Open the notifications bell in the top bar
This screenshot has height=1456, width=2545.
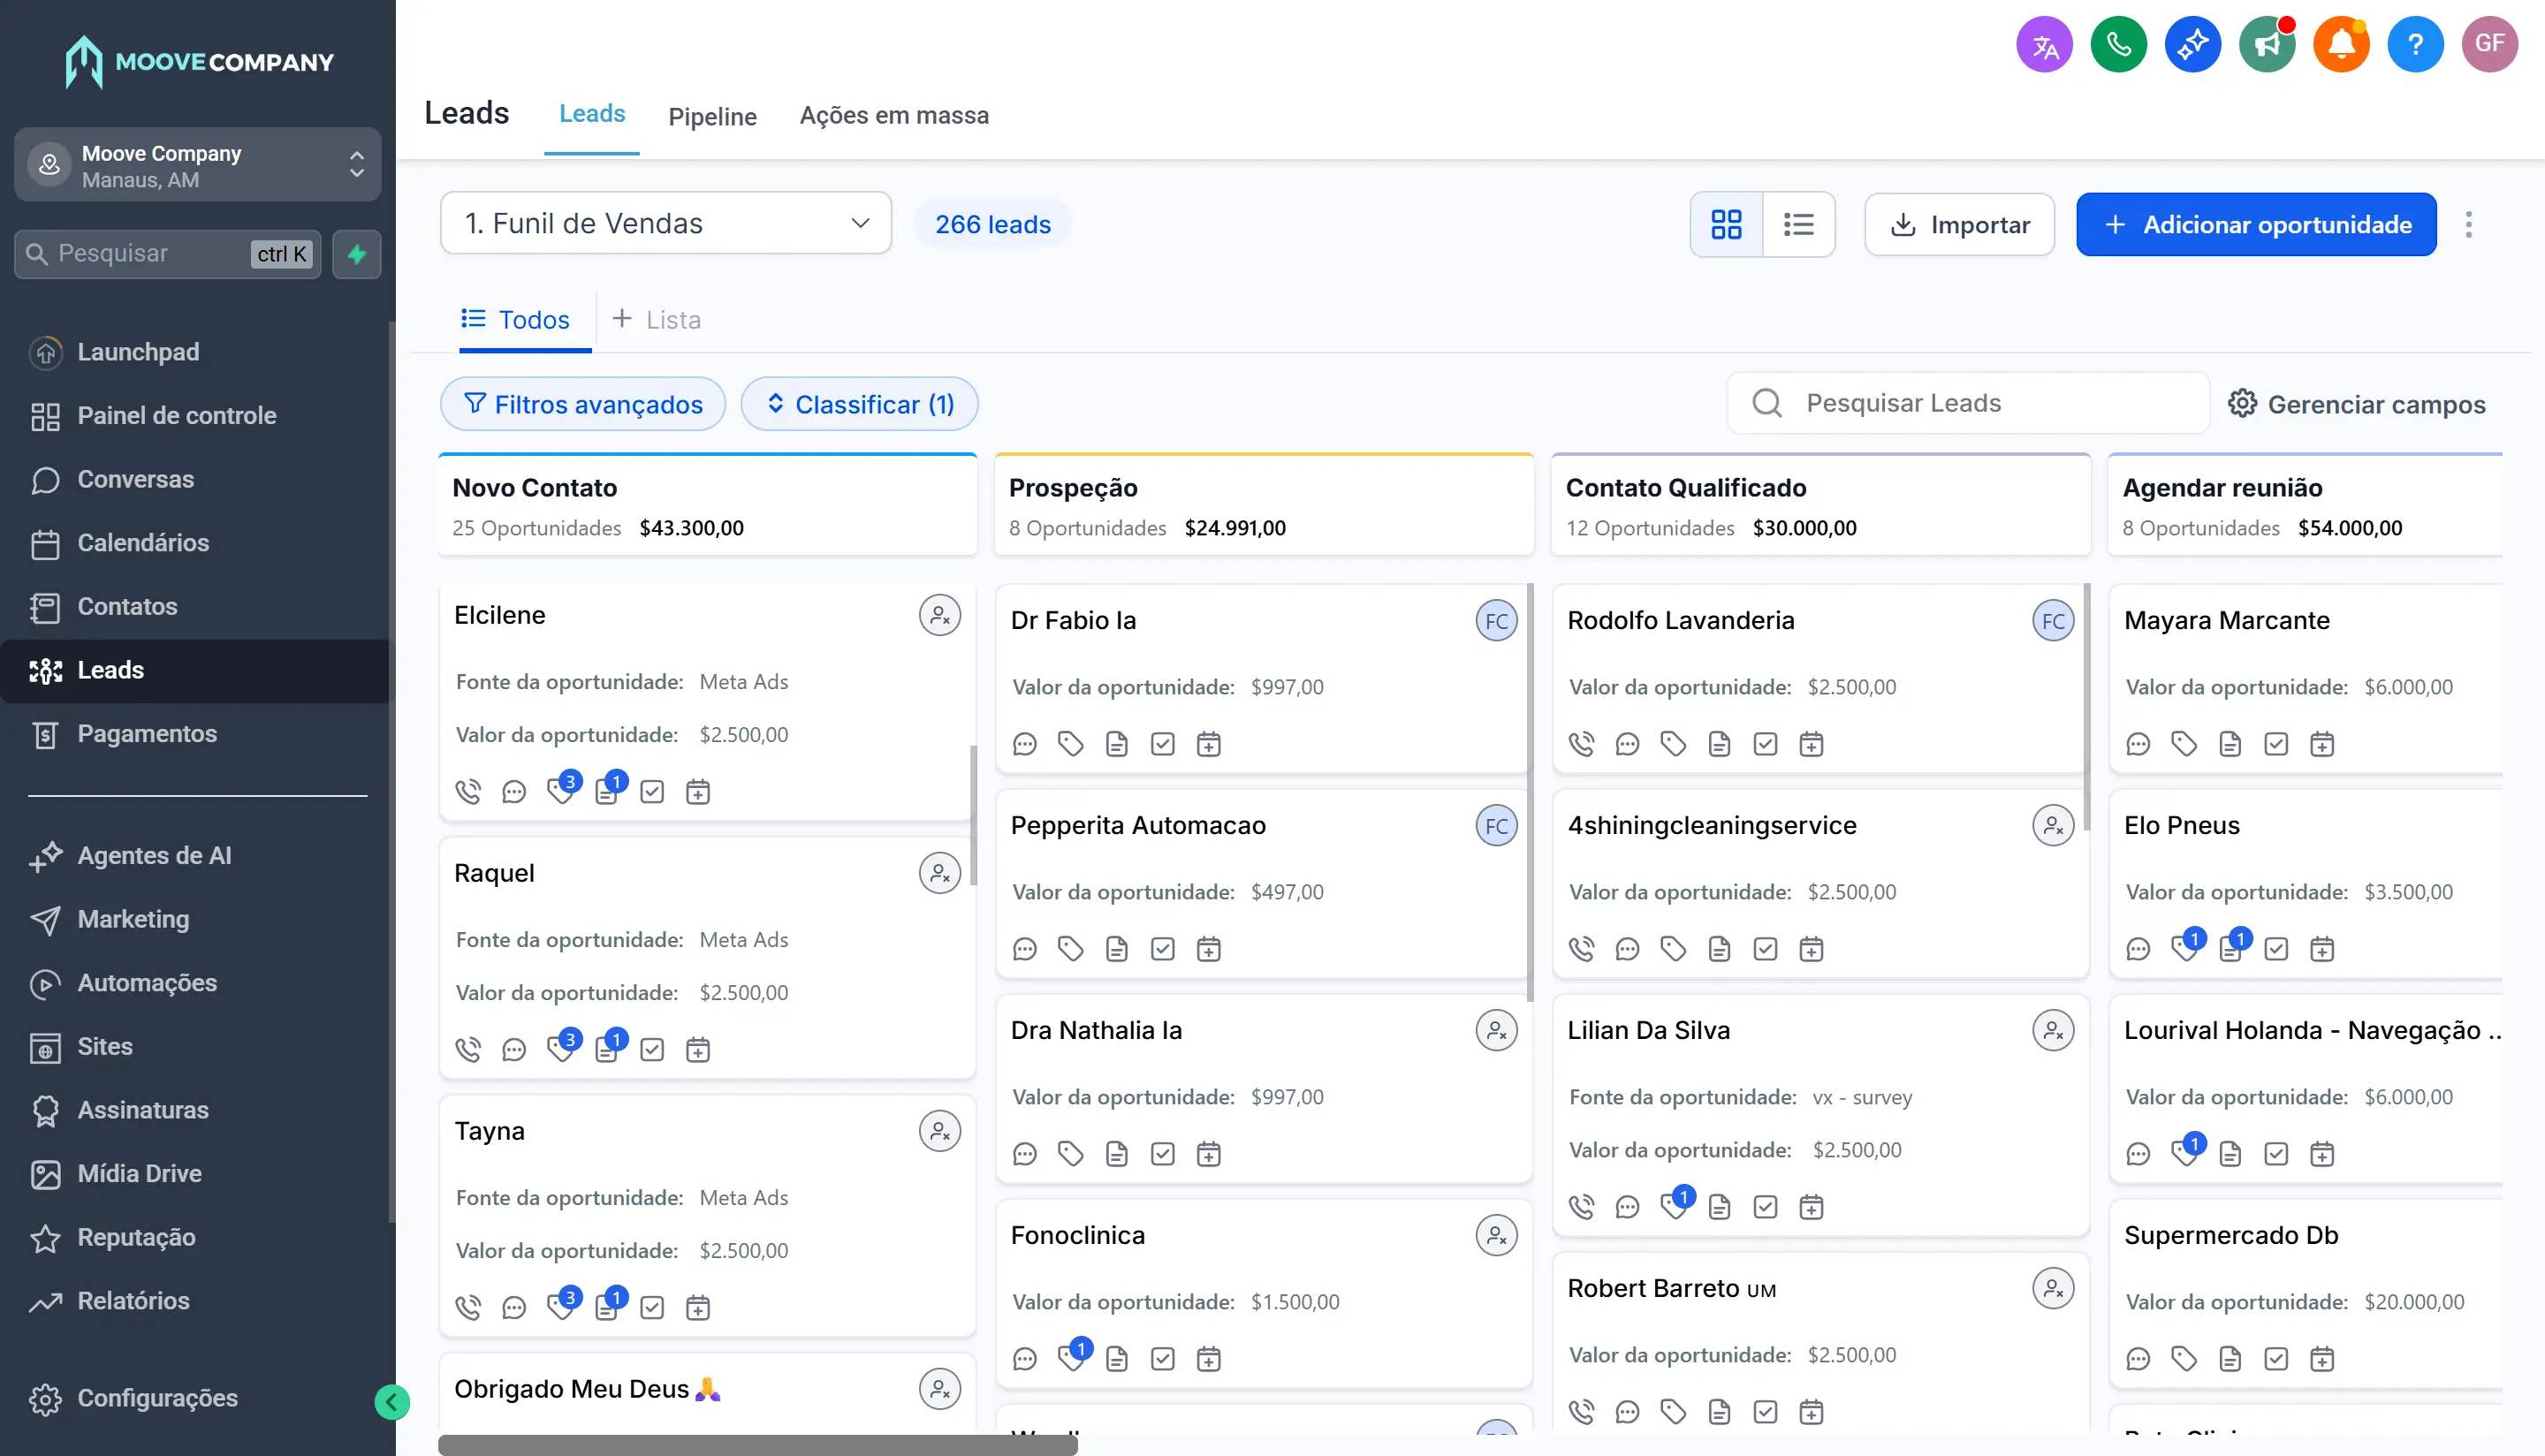click(2341, 44)
